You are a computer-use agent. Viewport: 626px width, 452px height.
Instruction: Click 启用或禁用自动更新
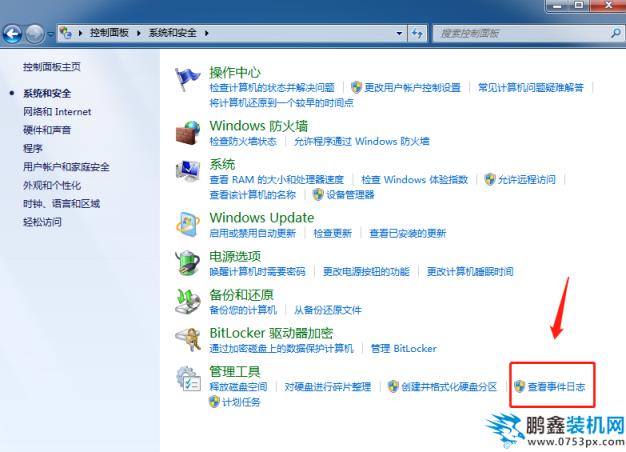pyautogui.click(x=253, y=233)
